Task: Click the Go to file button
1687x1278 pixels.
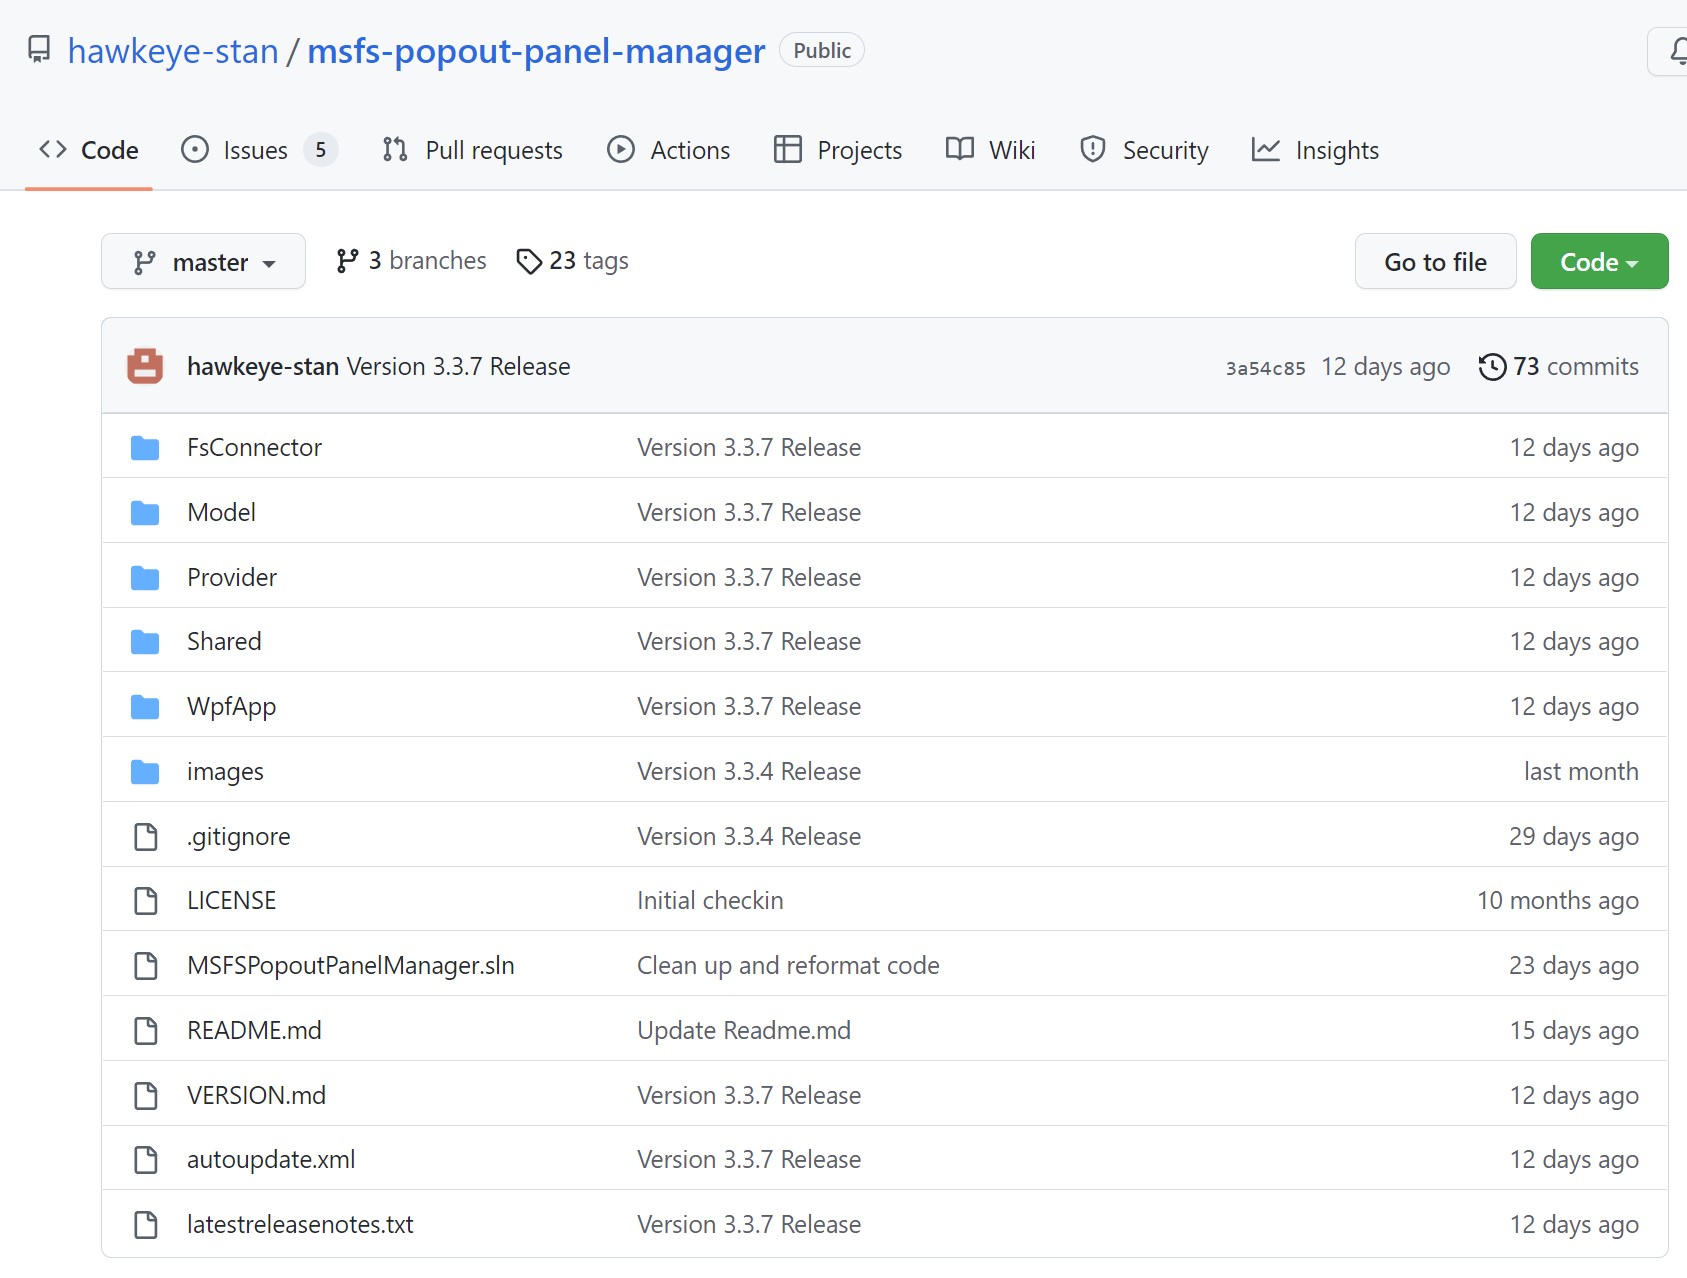Action: pos(1435,261)
